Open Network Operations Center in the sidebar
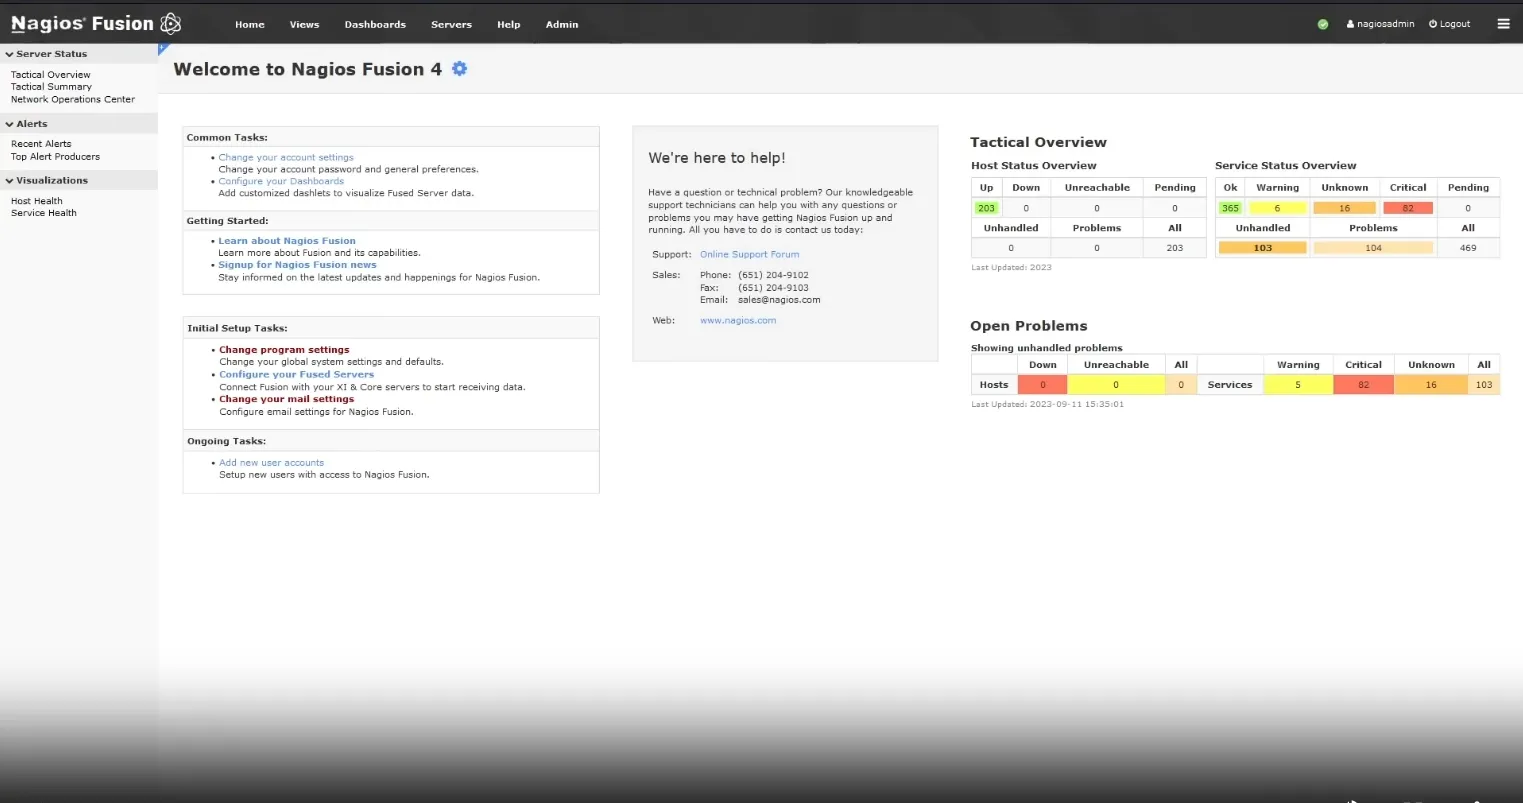 pos(73,99)
